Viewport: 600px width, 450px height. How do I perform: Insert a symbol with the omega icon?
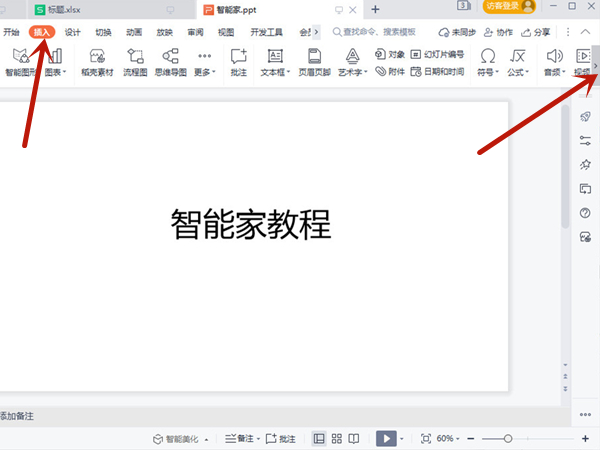coord(488,61)
